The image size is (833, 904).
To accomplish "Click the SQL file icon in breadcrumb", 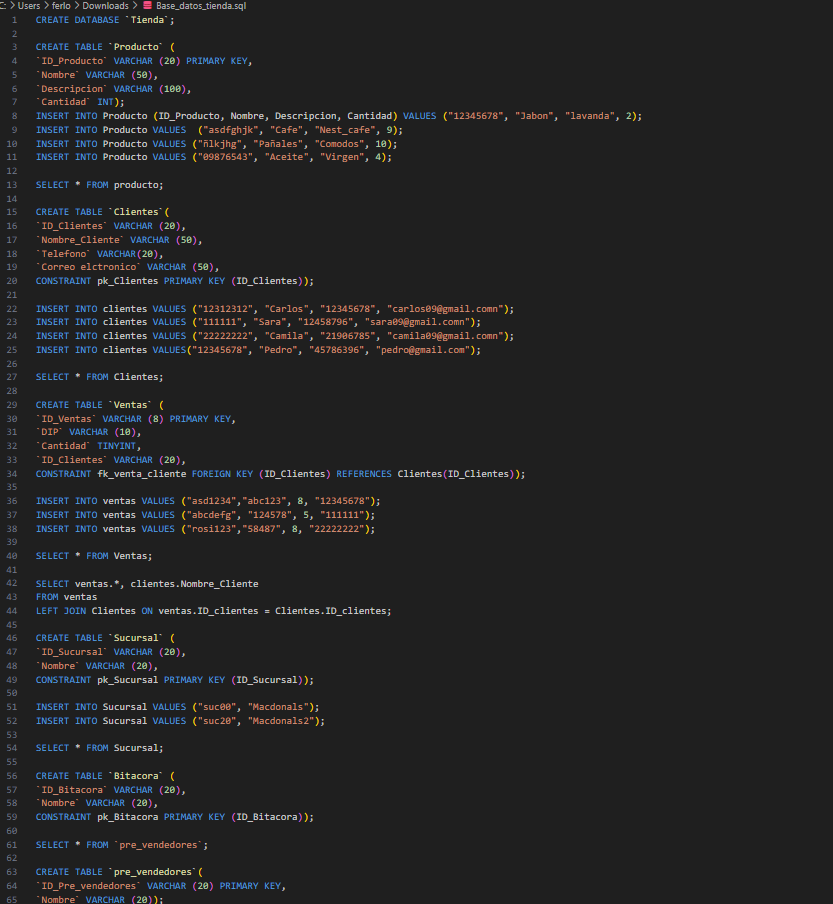I will click(147, 5).
